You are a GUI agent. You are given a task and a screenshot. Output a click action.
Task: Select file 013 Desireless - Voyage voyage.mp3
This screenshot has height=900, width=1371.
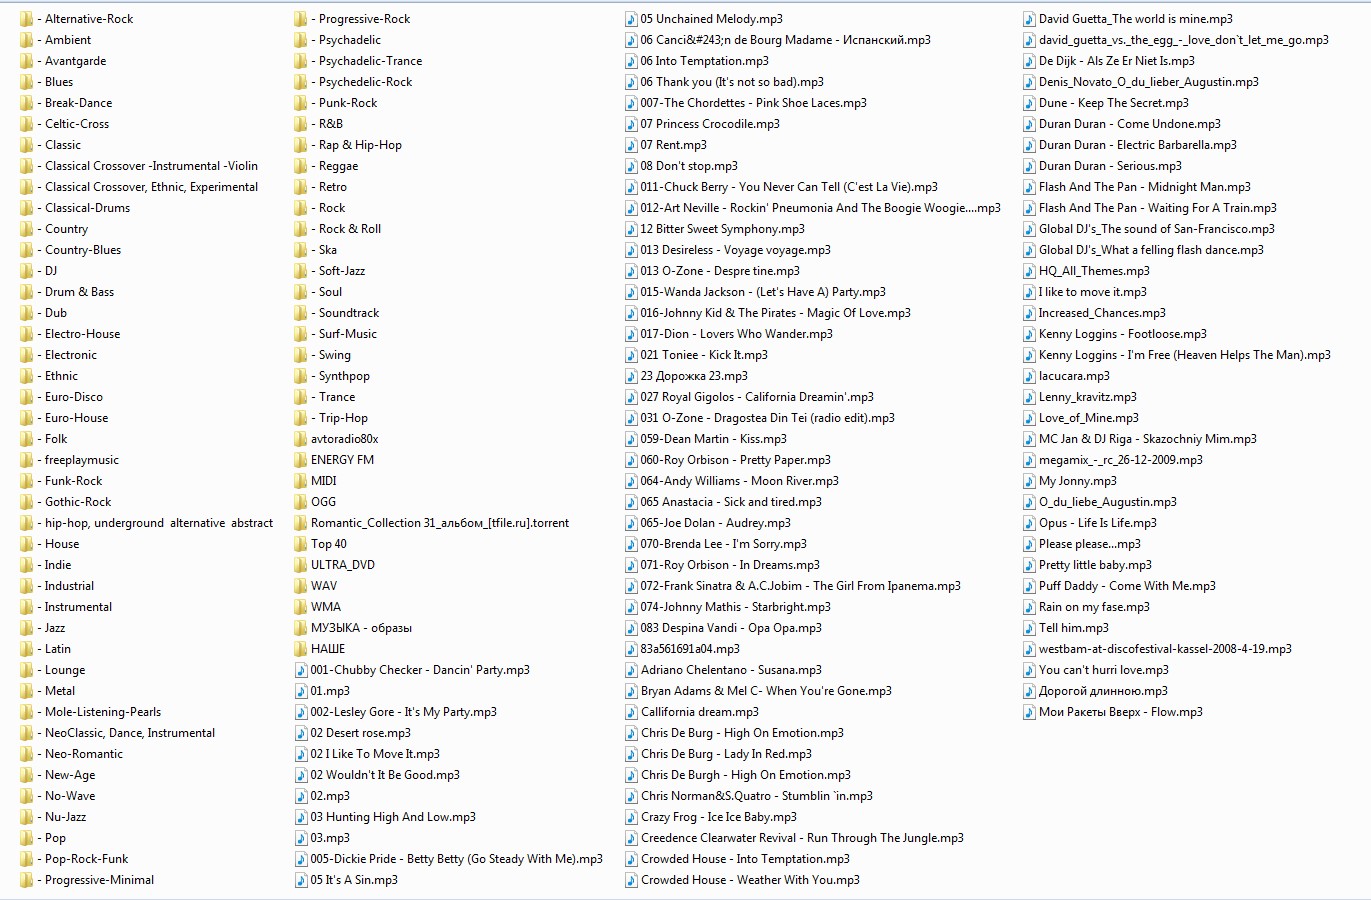click(736, 250)
